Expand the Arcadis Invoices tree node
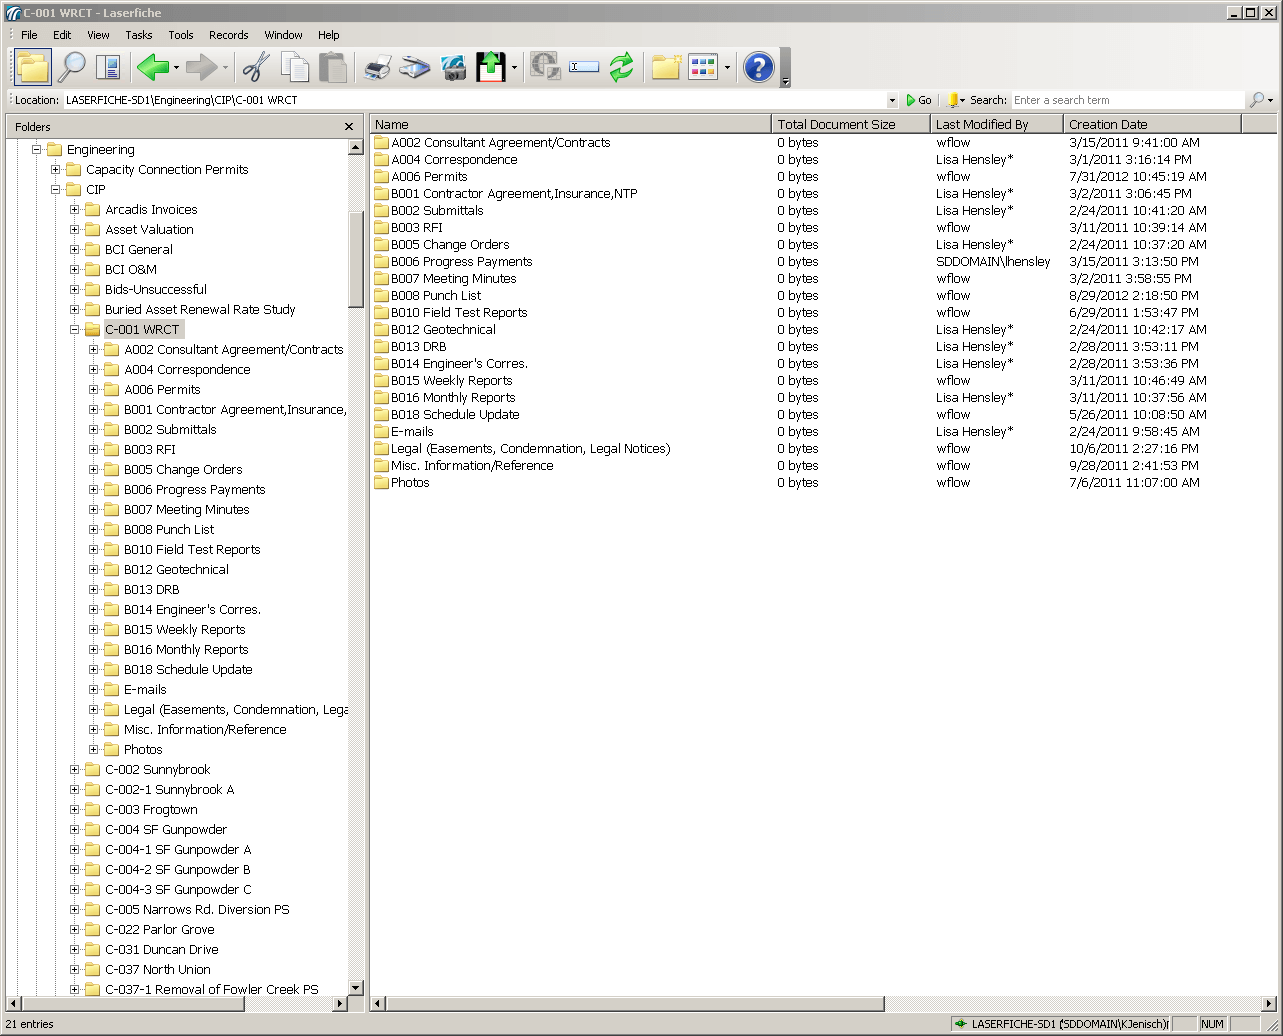 click(74, 209)
